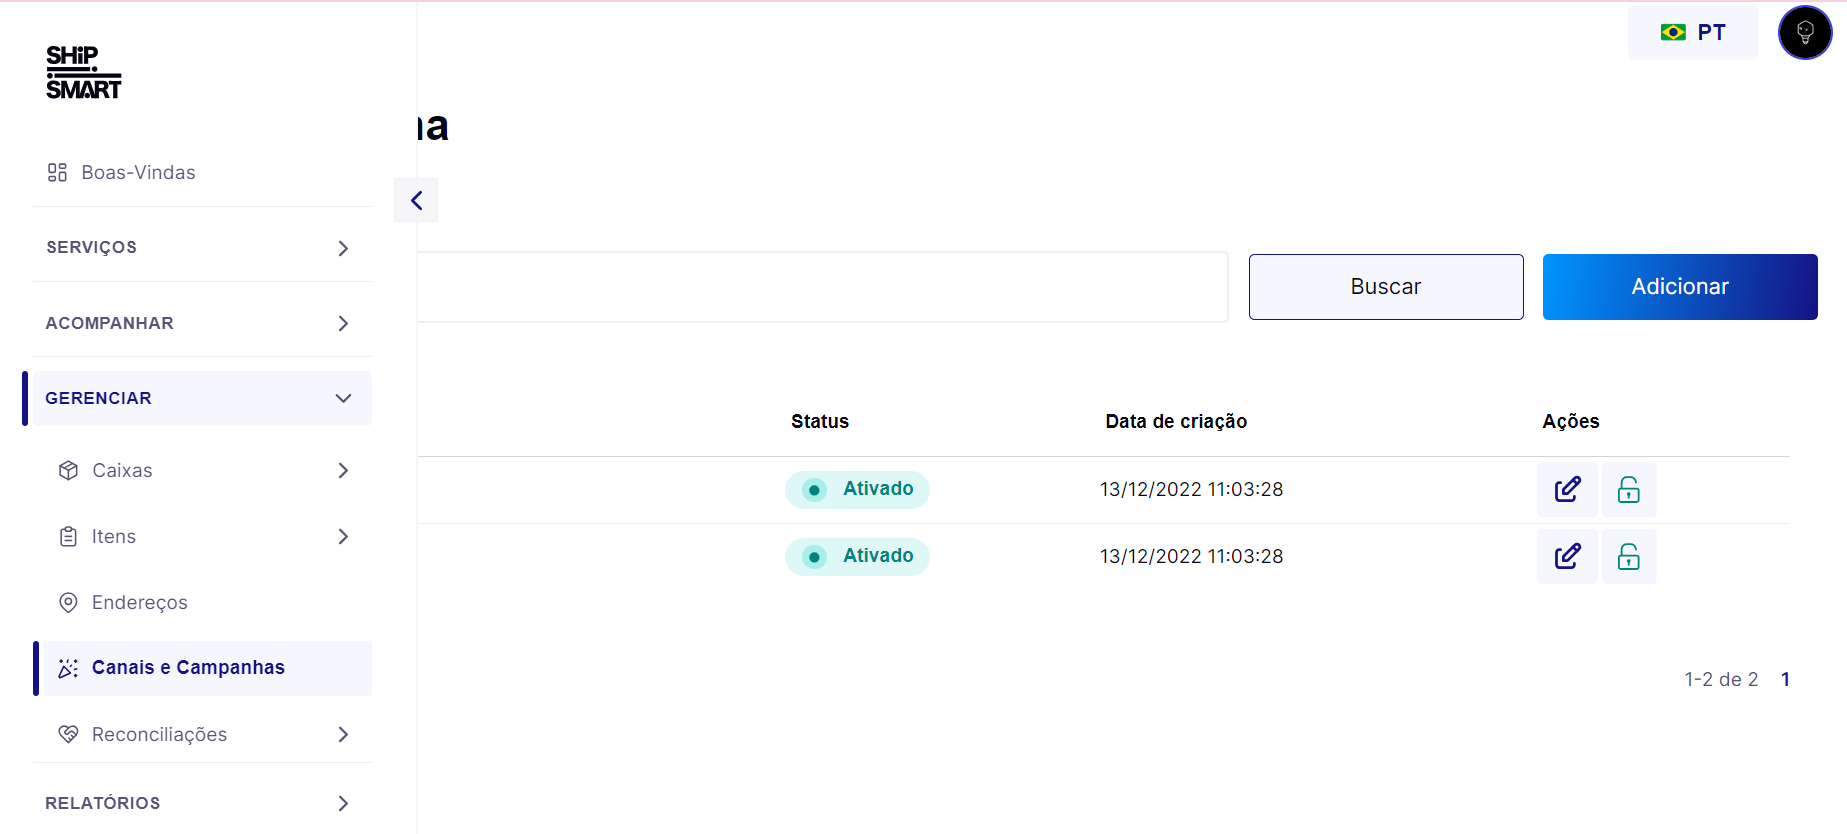Open the PT language selector

click(x=1692, y=33)
